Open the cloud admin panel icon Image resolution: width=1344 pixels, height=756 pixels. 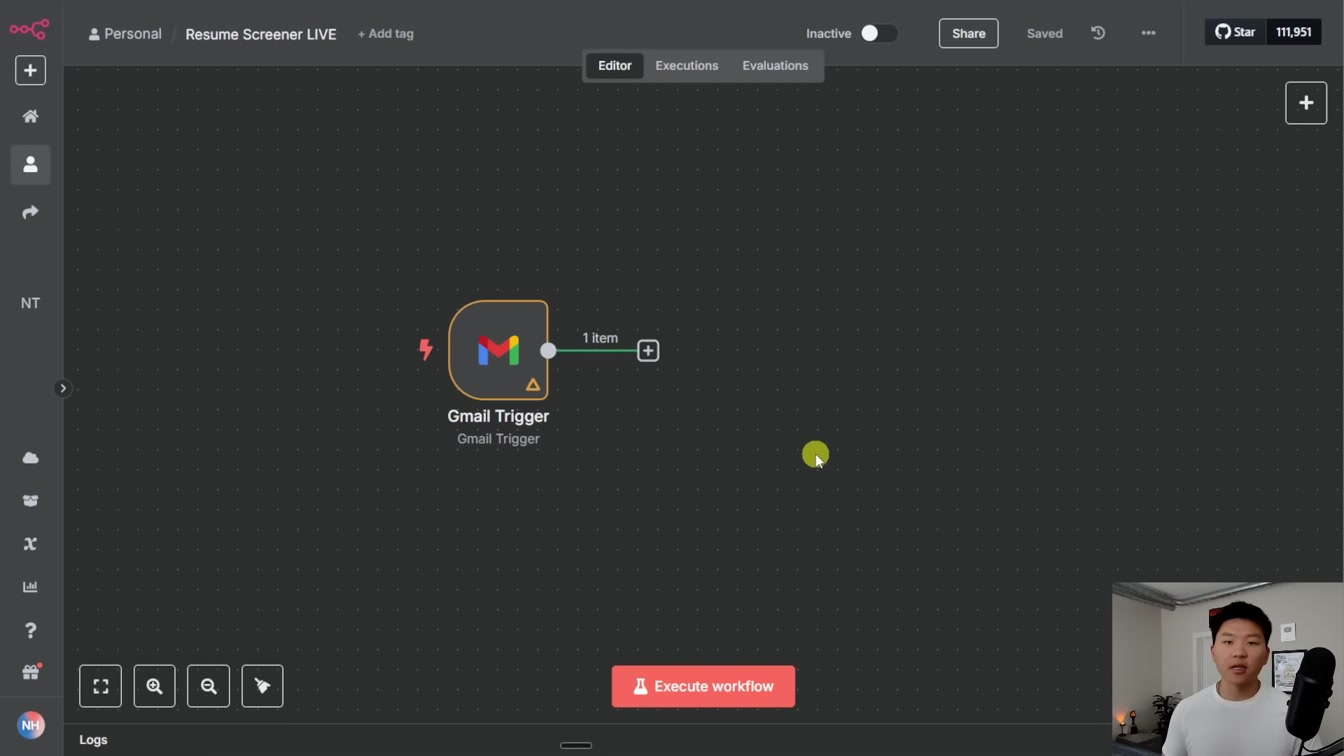pyautogui.click(x=30, y=458)
